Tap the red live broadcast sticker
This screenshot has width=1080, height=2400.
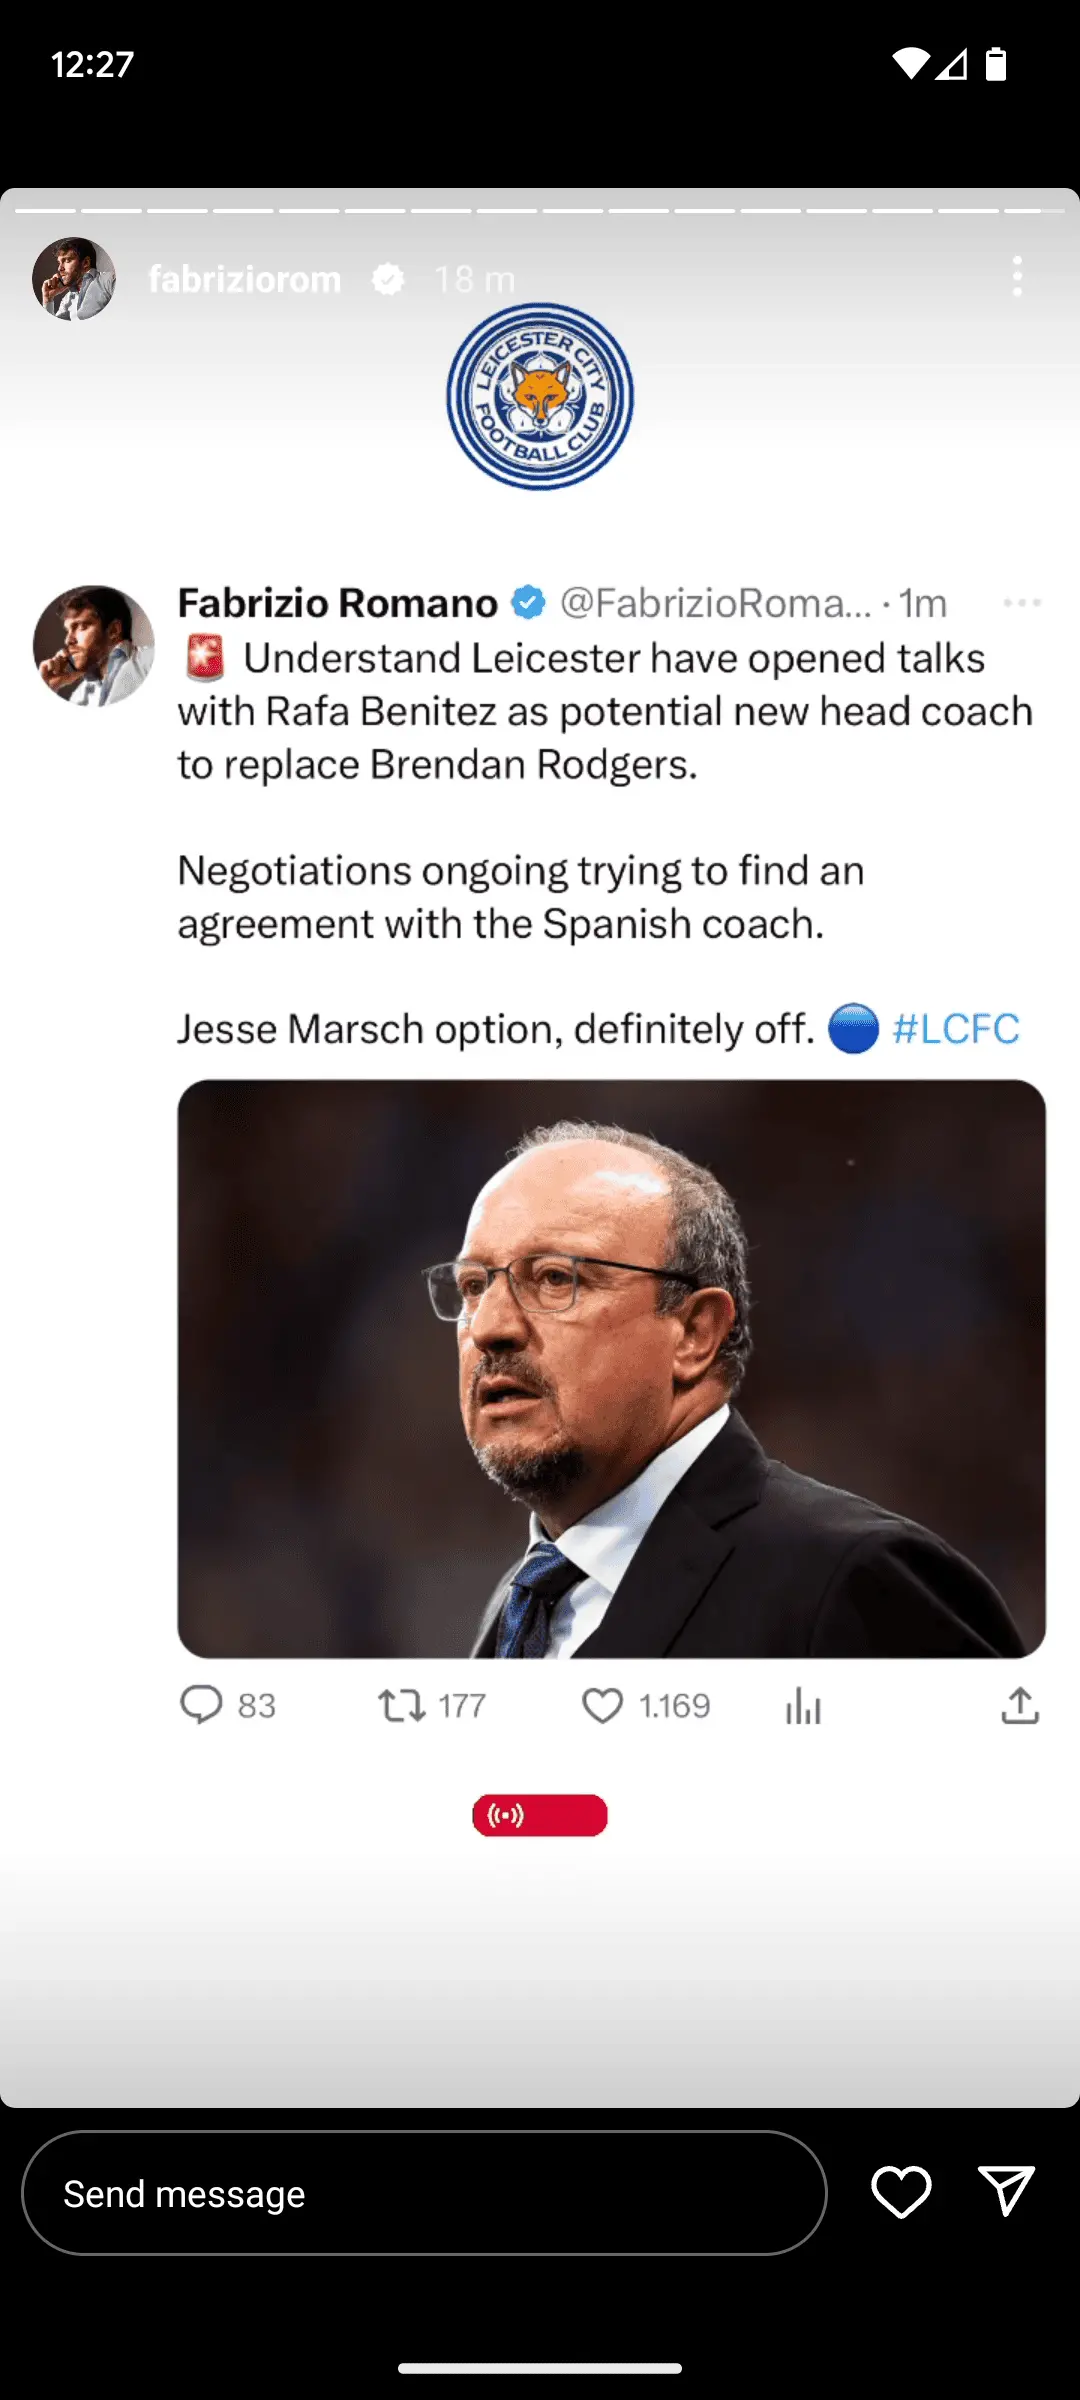click(x=540, y=1815)
